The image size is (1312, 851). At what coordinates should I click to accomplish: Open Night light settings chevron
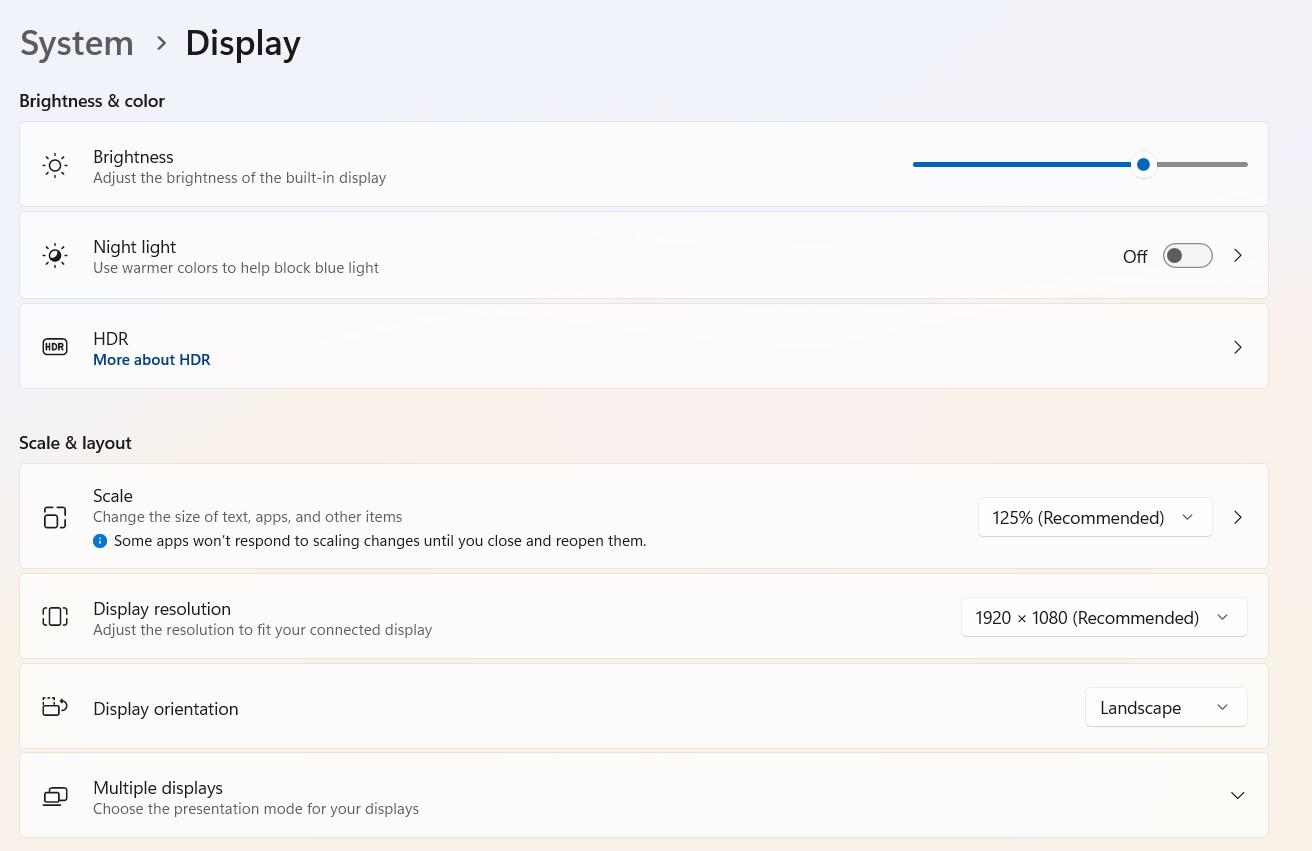coord(1238,256)
